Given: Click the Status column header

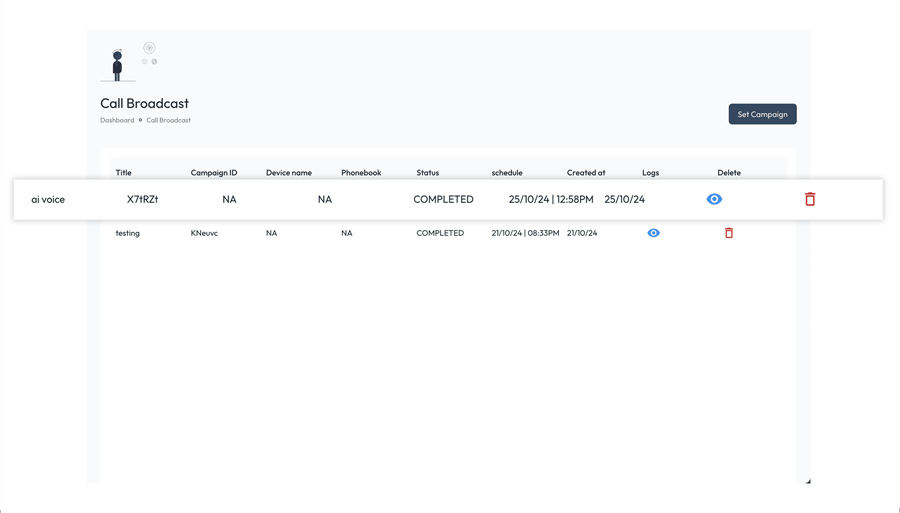Looking at the screenshot, I should coord(427,173).
